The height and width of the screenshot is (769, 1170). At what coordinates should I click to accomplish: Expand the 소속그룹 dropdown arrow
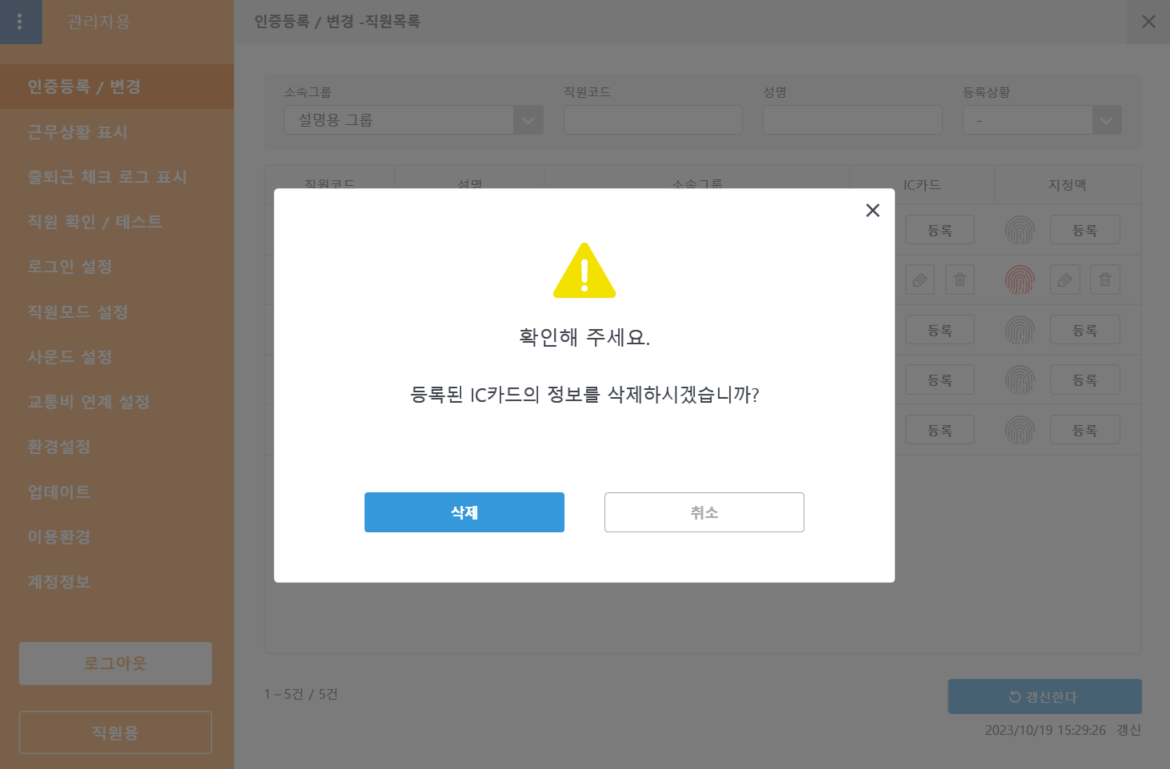pos(528,120)
